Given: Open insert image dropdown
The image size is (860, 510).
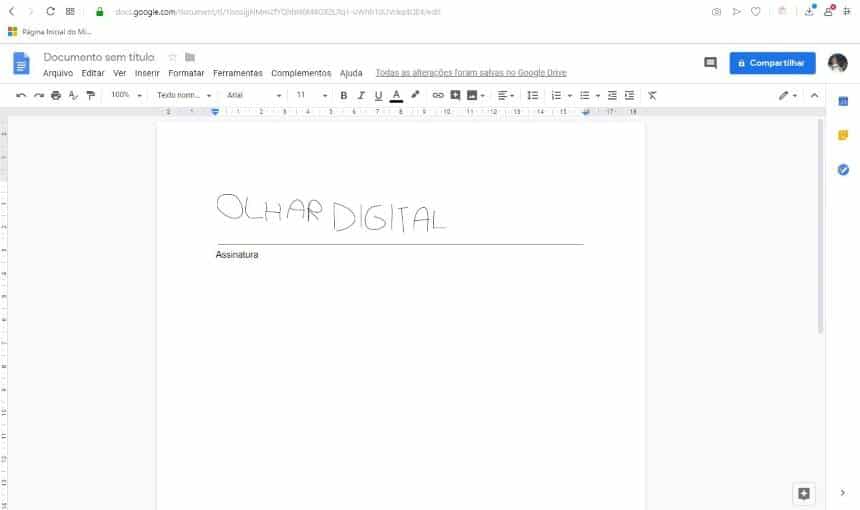Looking at the screenshot, I should point(476,95).
